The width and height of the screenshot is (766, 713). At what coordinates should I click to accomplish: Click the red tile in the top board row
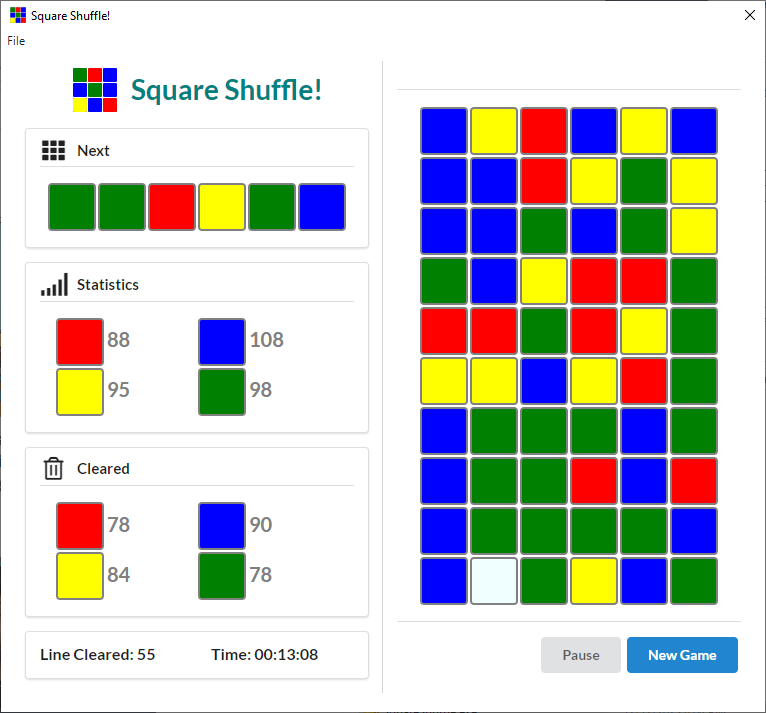(x=544, y=131)
